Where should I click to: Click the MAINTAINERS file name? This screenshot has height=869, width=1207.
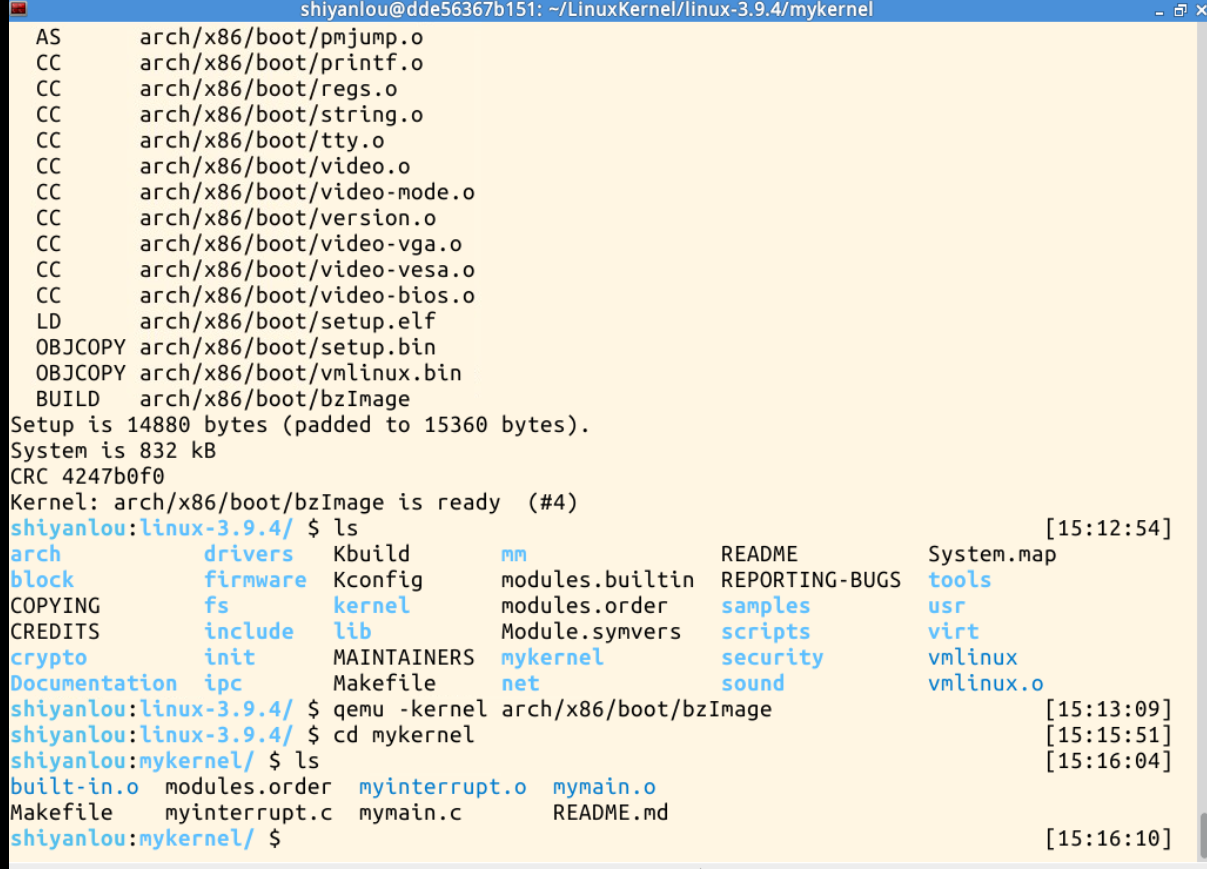pyautogui.click(x=404, y=657)
